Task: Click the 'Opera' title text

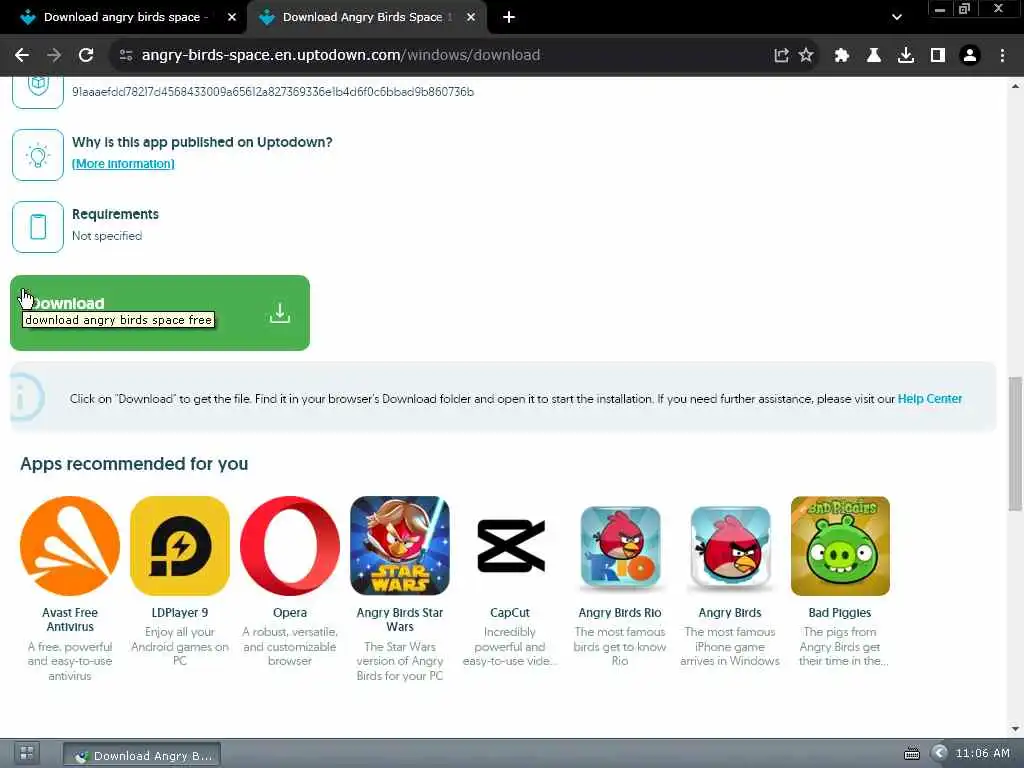Action: (290, 613)
